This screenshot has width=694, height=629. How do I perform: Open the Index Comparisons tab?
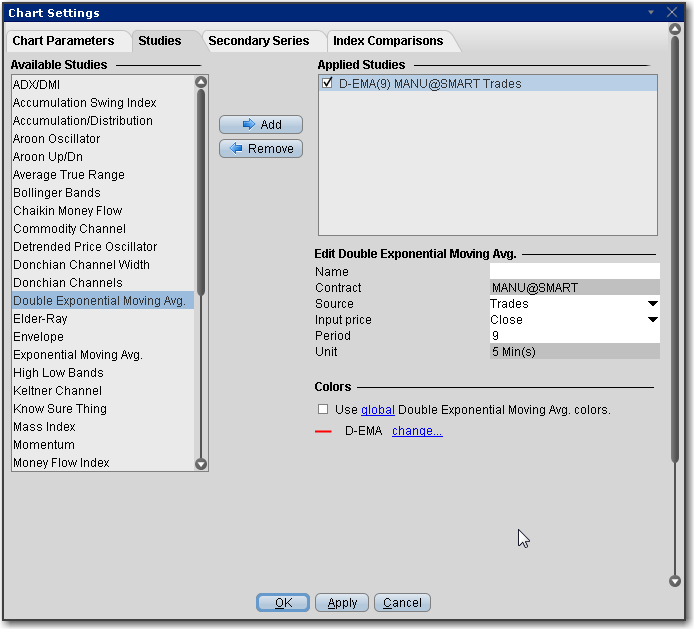coord(388,41)
